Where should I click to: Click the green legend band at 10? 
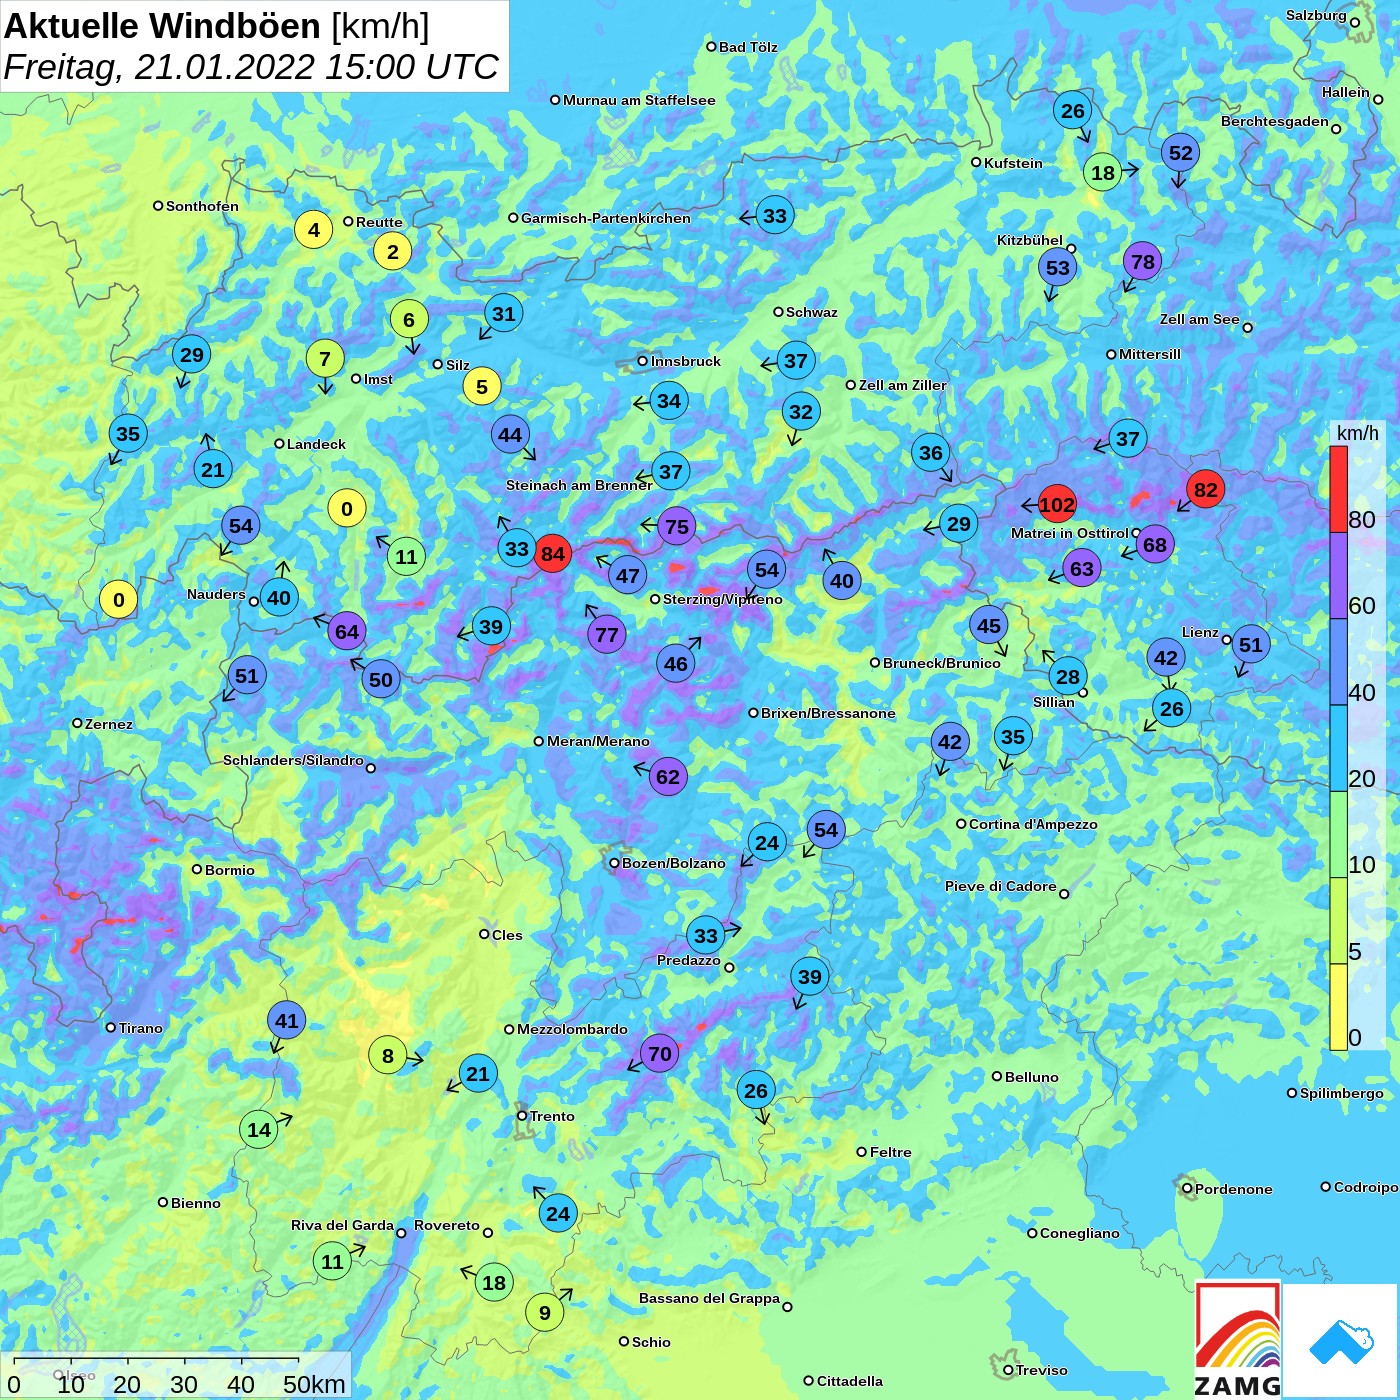1338,835
